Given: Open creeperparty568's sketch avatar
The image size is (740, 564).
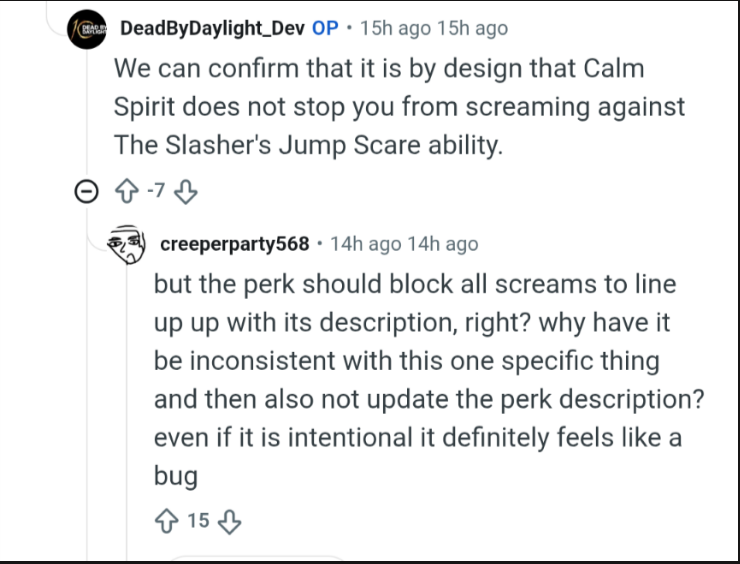Looking at the screenshot, I should click(126, 244).
